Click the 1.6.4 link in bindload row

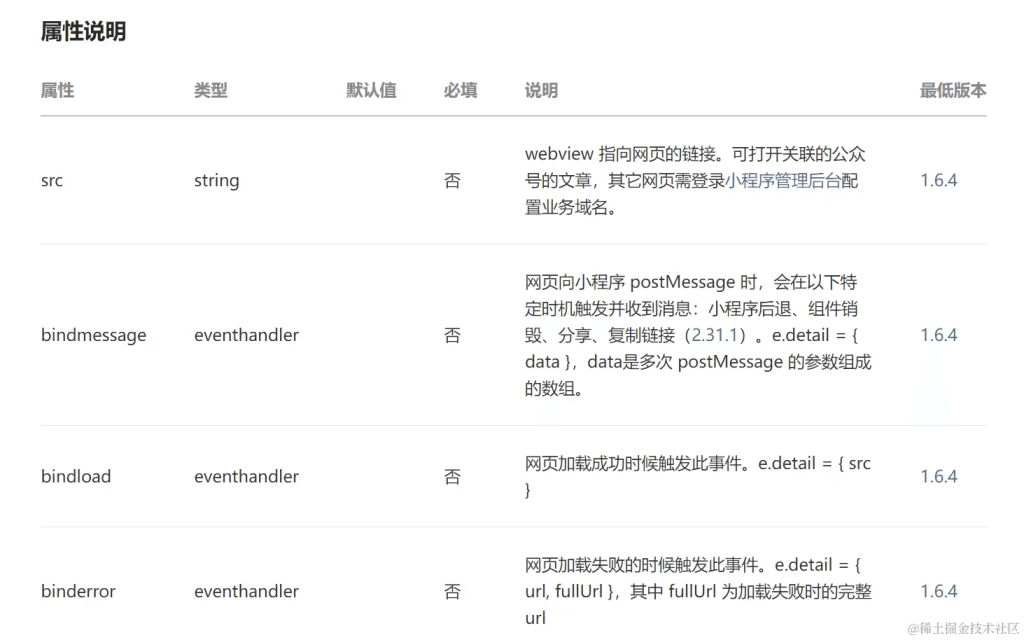click(937, 476)
